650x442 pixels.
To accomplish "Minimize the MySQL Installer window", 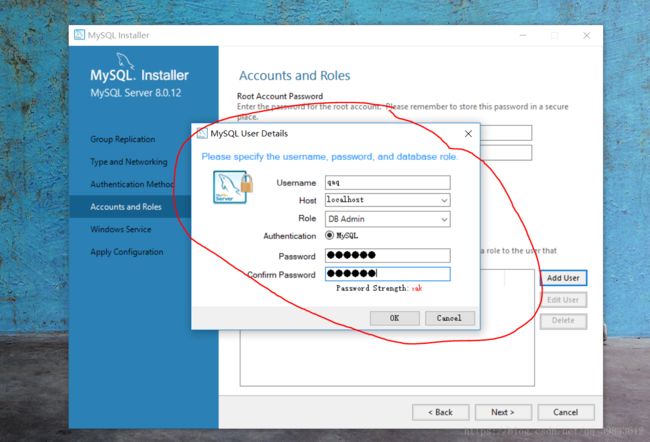I will tap(523, 35).
